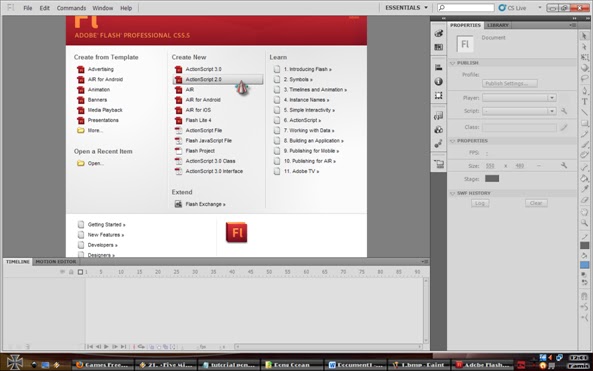593x371 pixels.
Task: Select the Text tool
Action: pos(584,101)
